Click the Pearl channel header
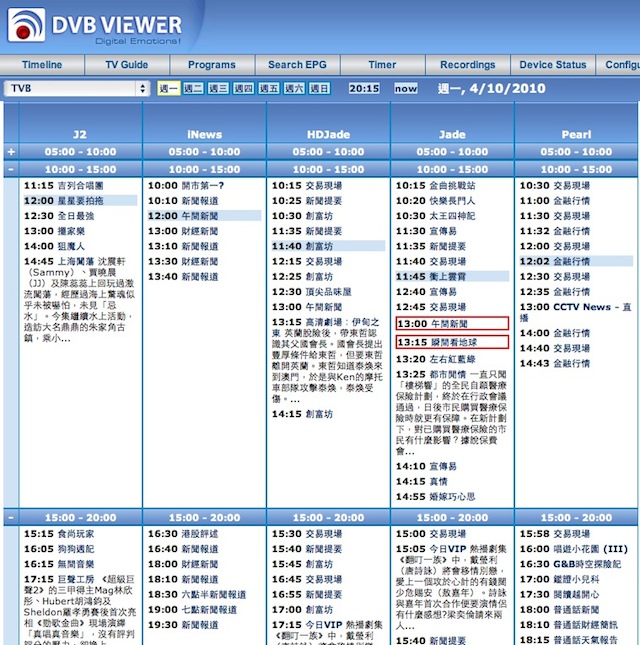 (x=576, y=135)
